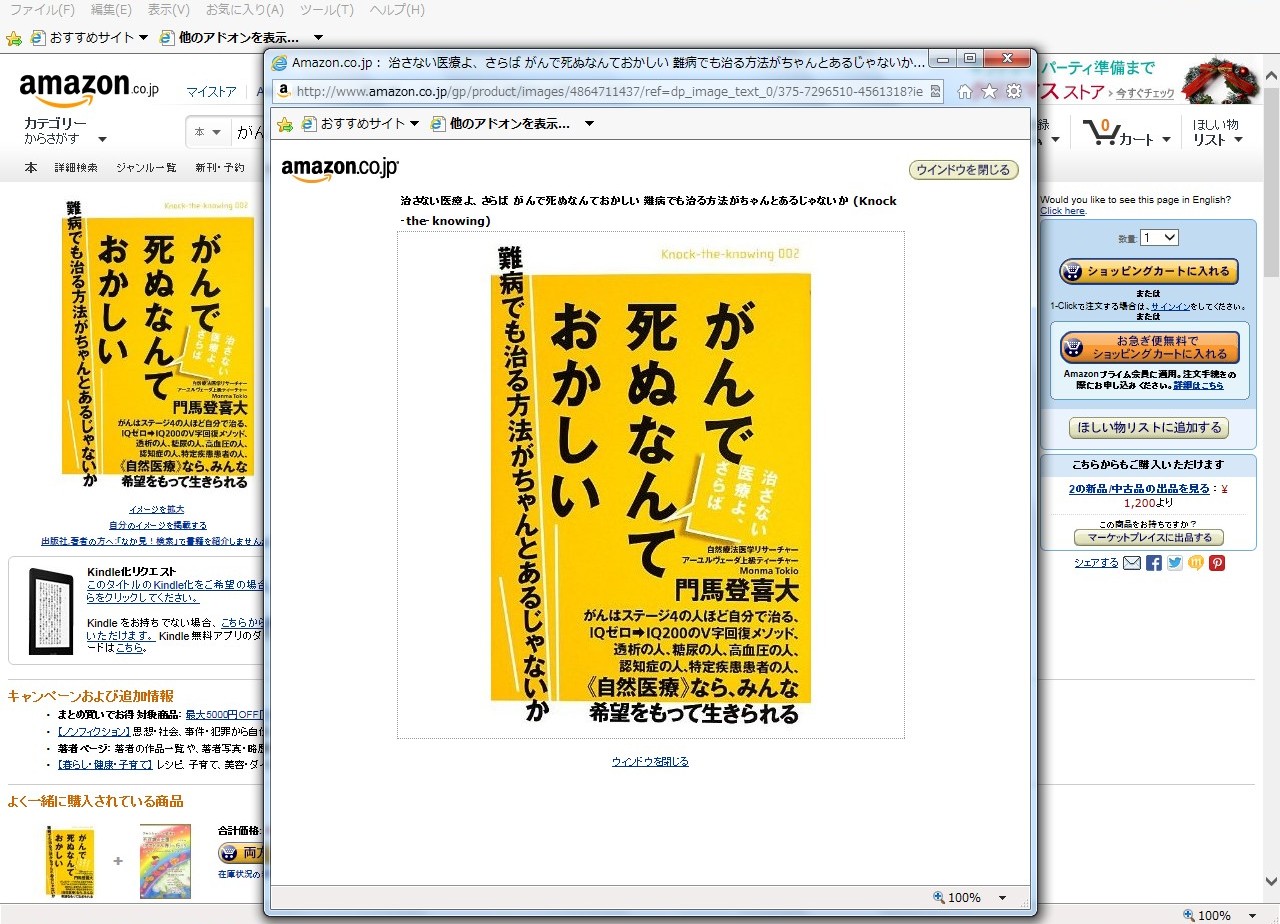
Task: Click the Home icon in popup window
Action: coord(965,91)
